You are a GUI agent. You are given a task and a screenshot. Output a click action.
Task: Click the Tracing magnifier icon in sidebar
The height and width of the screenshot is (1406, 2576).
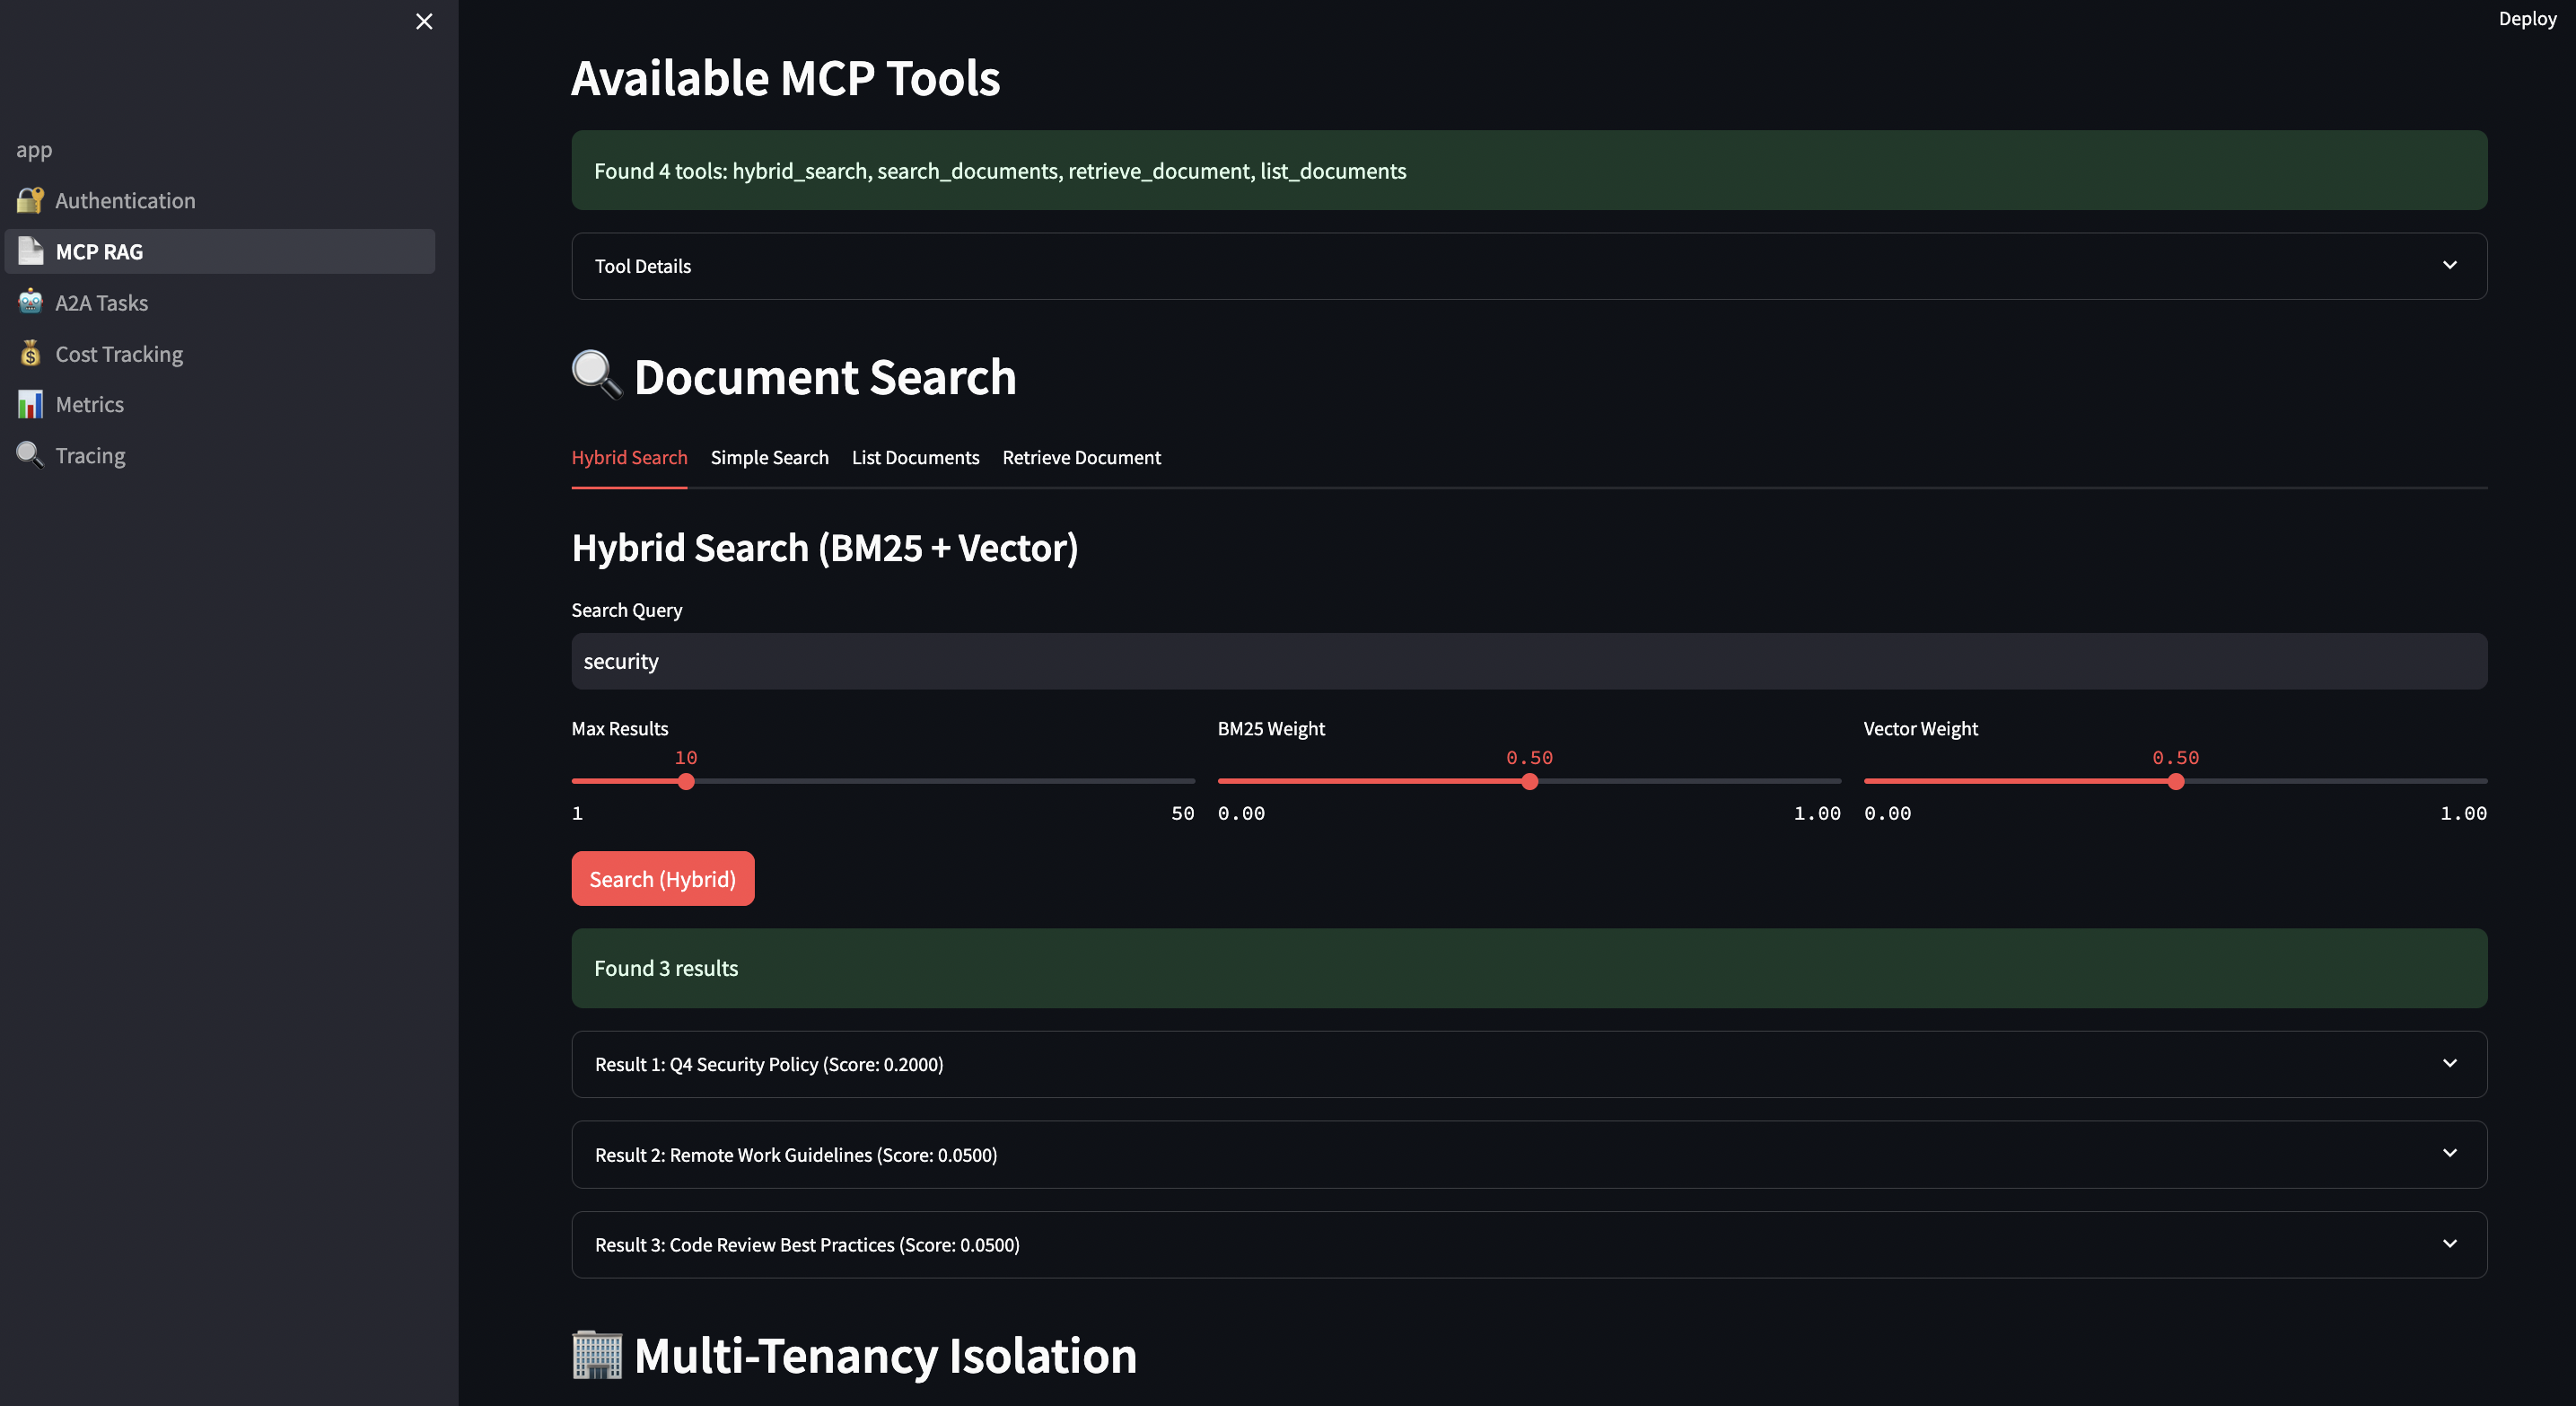(x=30, y=455)
